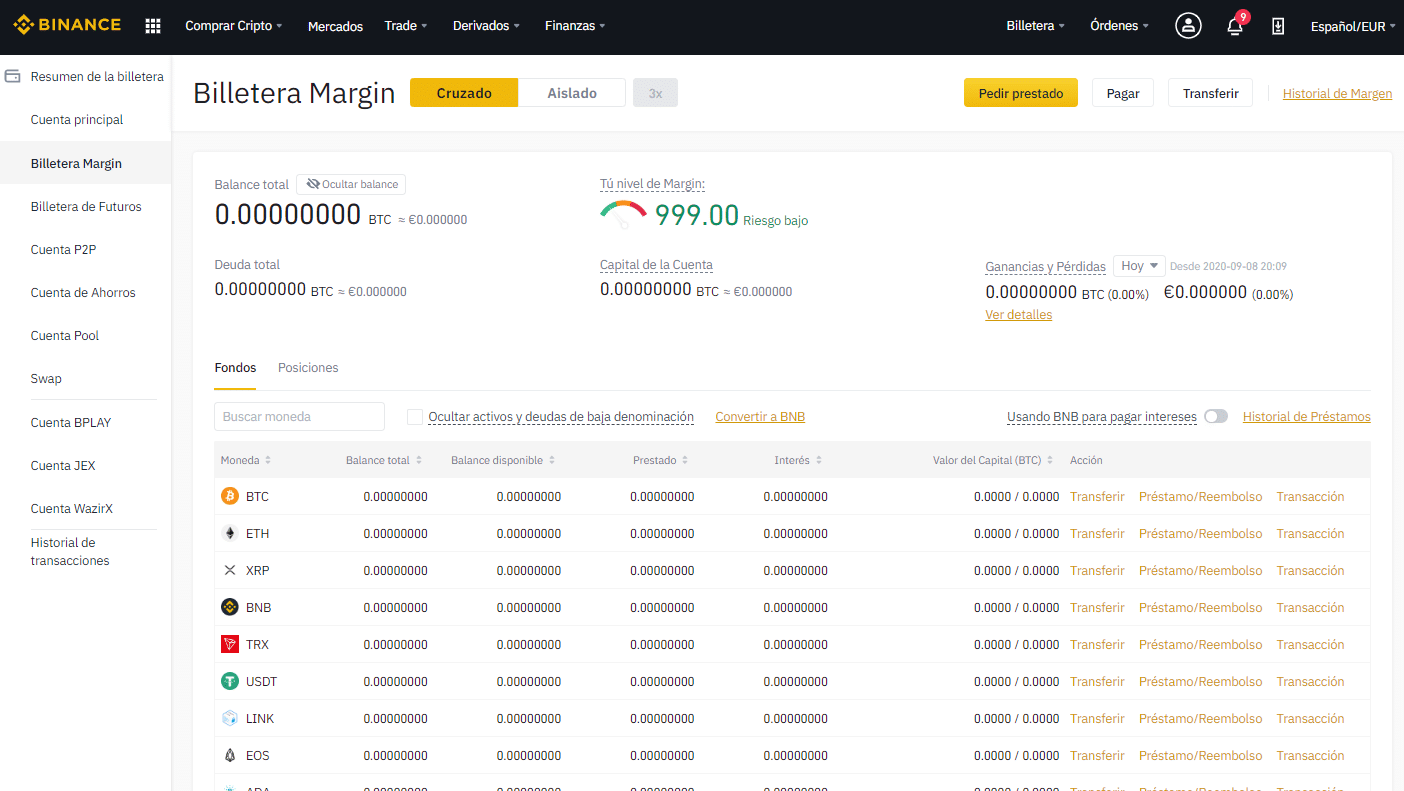Viewport: 1404px width, 791px height.
Task: Expand the Finanzas dropdown
Action: (x=575, y=26)
